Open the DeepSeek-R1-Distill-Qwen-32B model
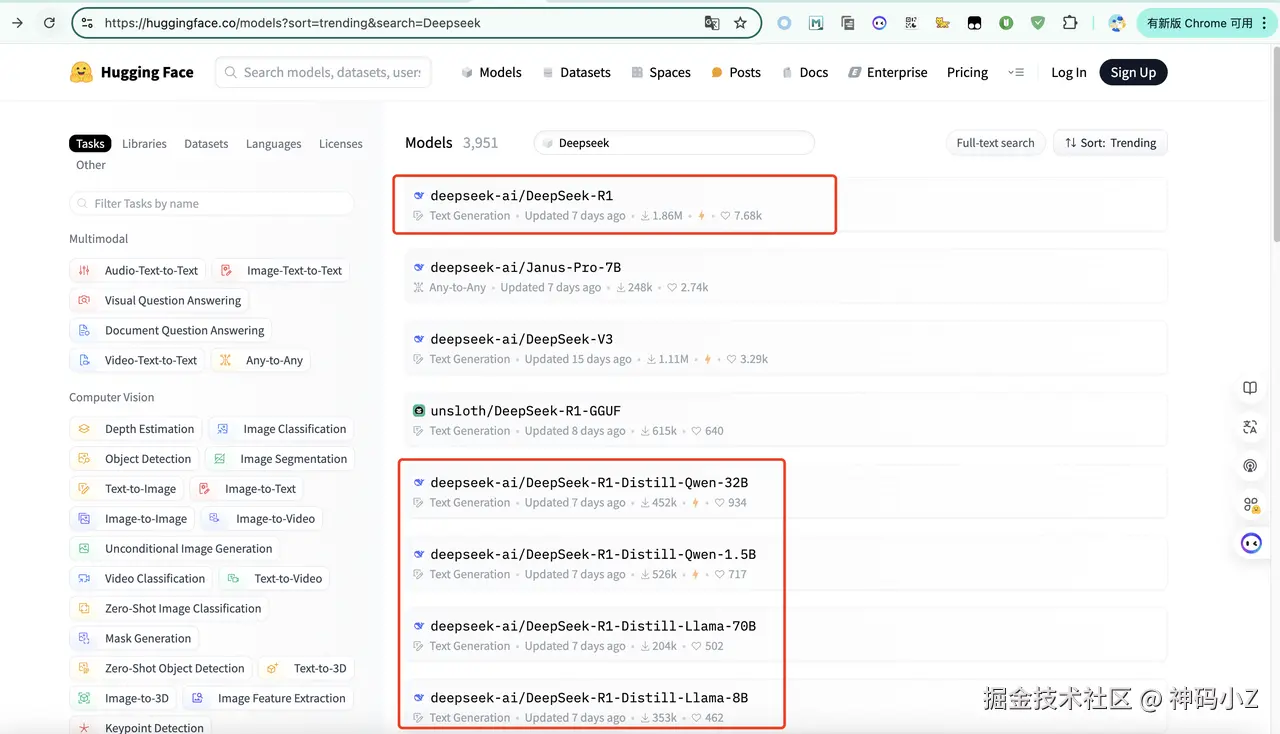This screenshot has width=1280, height=734. (x=786, y=492)
